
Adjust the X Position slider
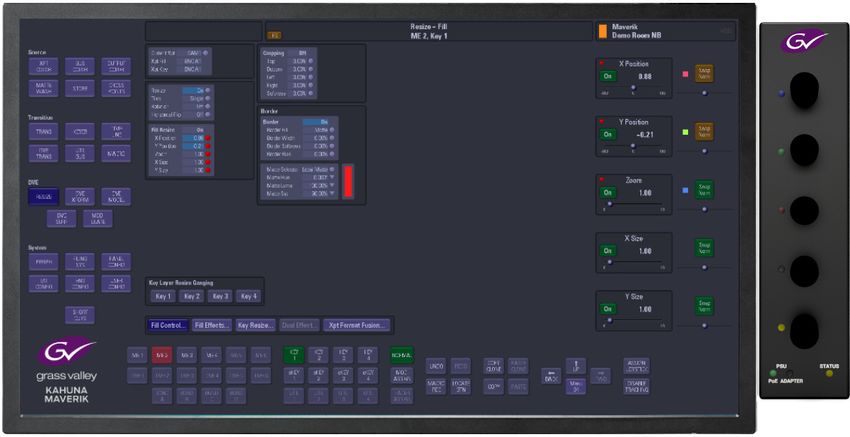[x=633, y=88]
